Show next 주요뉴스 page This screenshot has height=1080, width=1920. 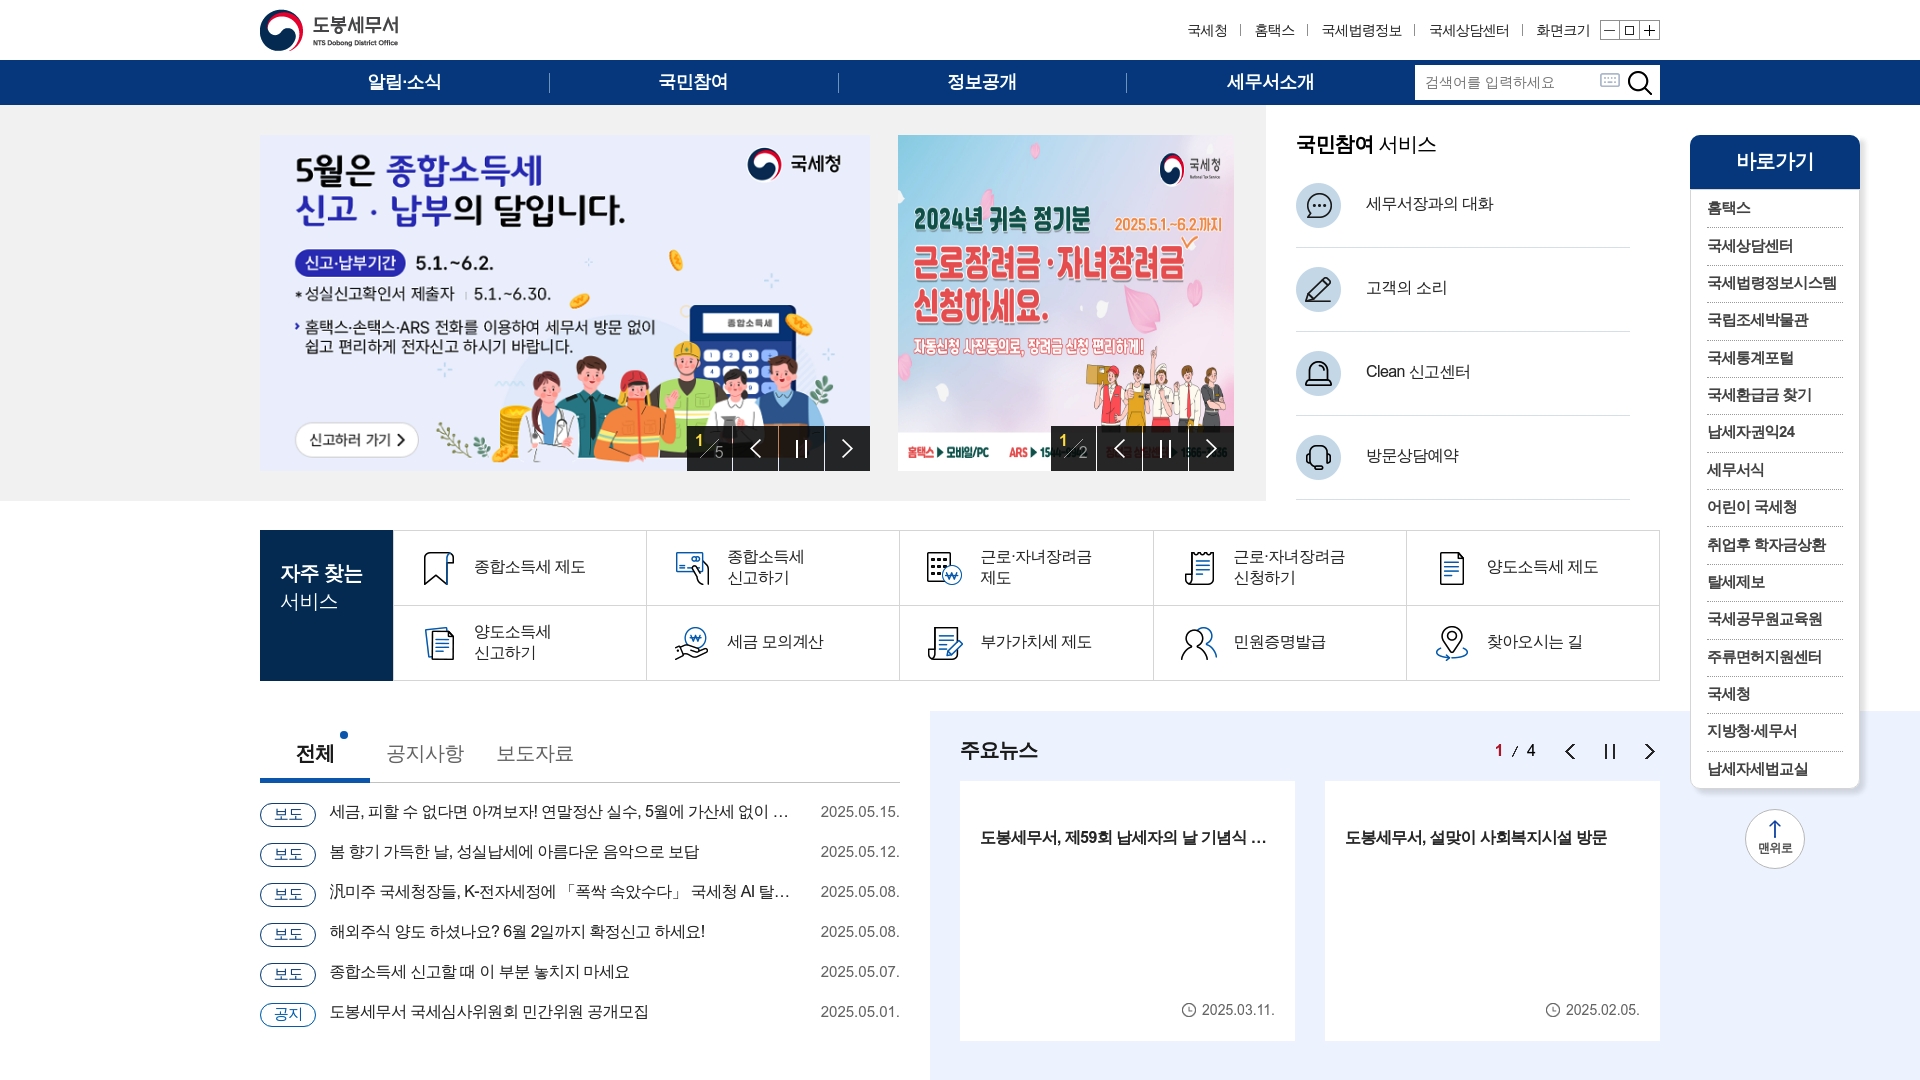tap(1650, 751)
